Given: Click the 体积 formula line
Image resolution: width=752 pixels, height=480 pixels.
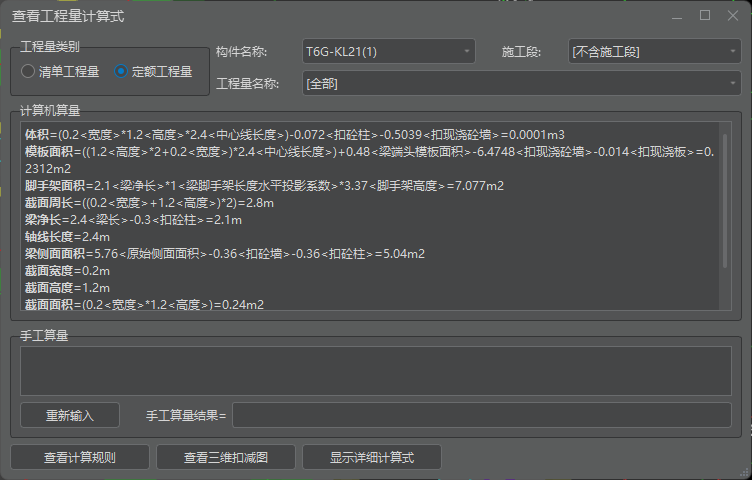Looking at the screenshot, I should pyautogui.click(x=295, y=135).
